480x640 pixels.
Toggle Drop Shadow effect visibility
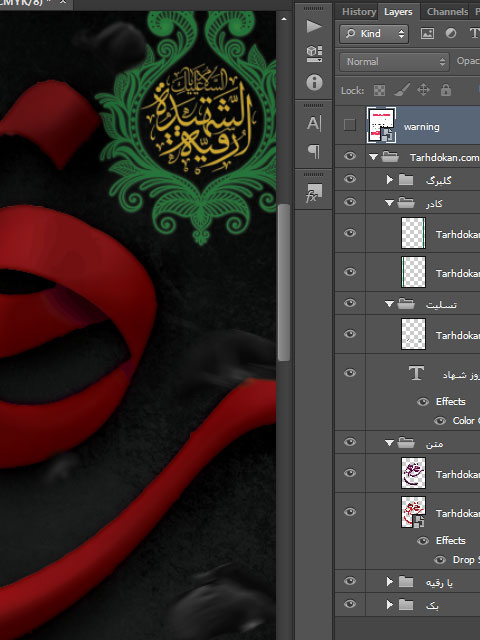[x=440, y=560]
